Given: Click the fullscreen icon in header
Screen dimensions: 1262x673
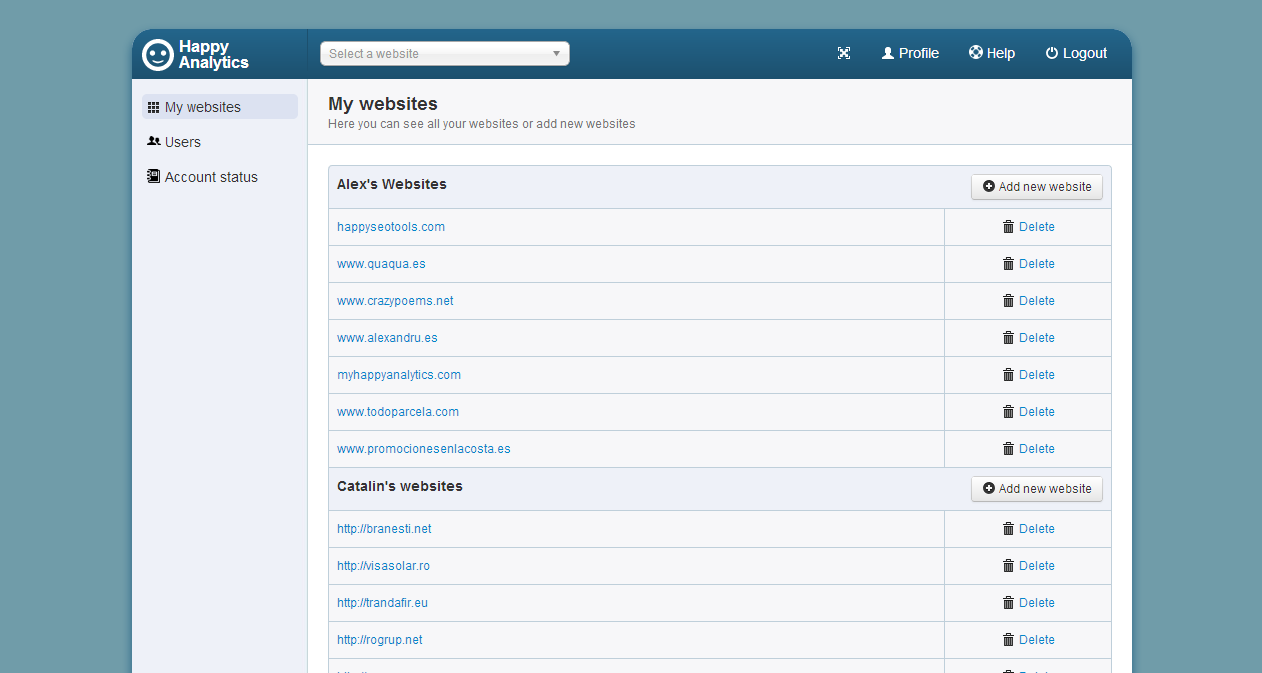Looking at the screenshot, I should coord(844,54).
